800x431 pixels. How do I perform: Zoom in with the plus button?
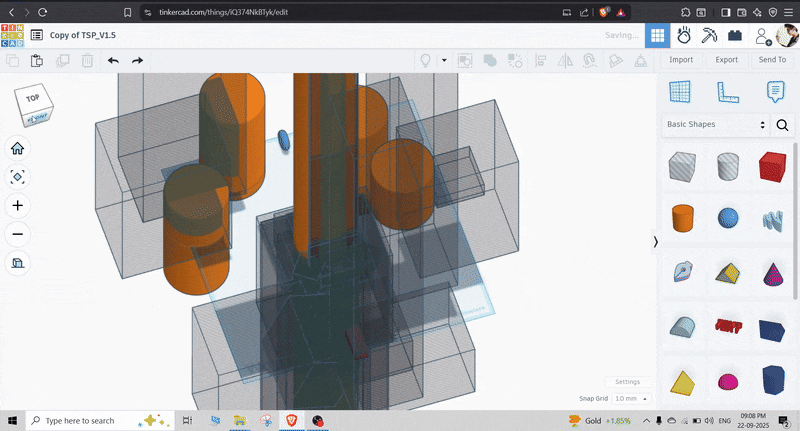[x=17, y=205]
